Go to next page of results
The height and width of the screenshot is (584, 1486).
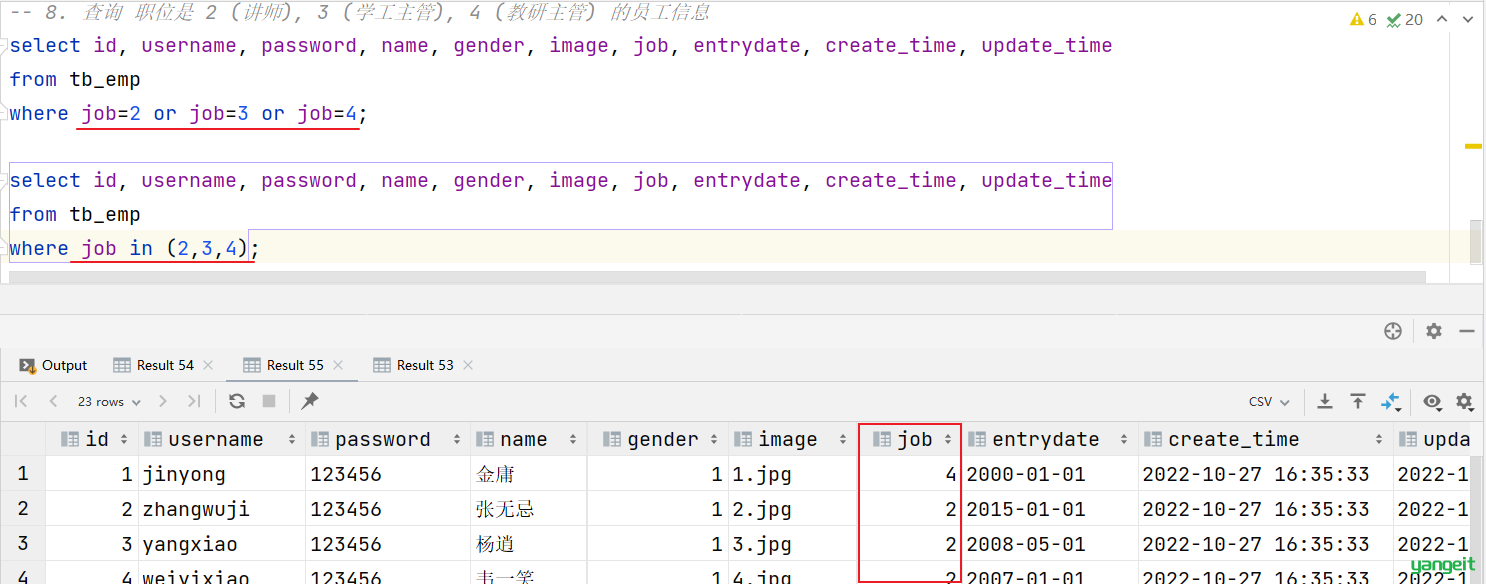(x=163, y=401)
